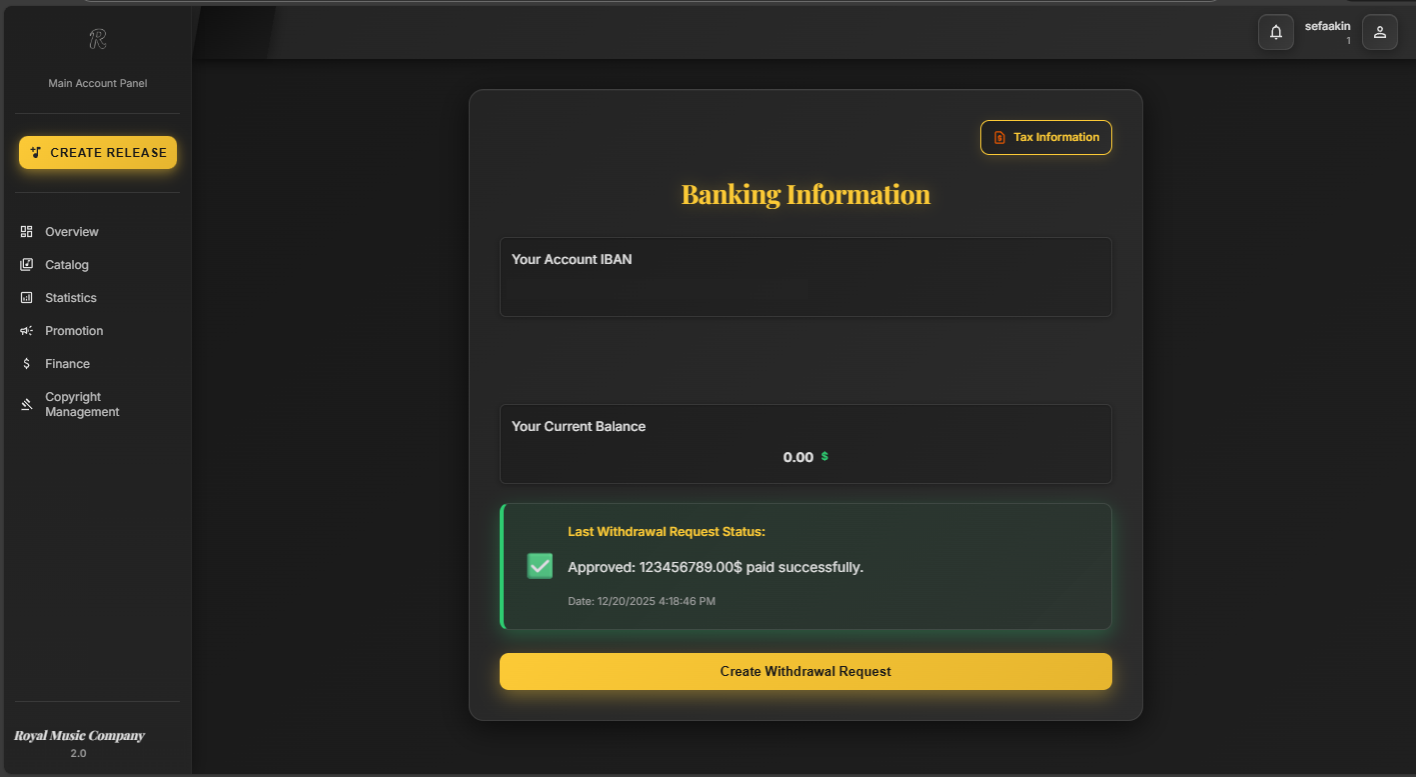Click the Statistics chart icon
Viewport: 1417px width, 777px height.
[26, 298]
